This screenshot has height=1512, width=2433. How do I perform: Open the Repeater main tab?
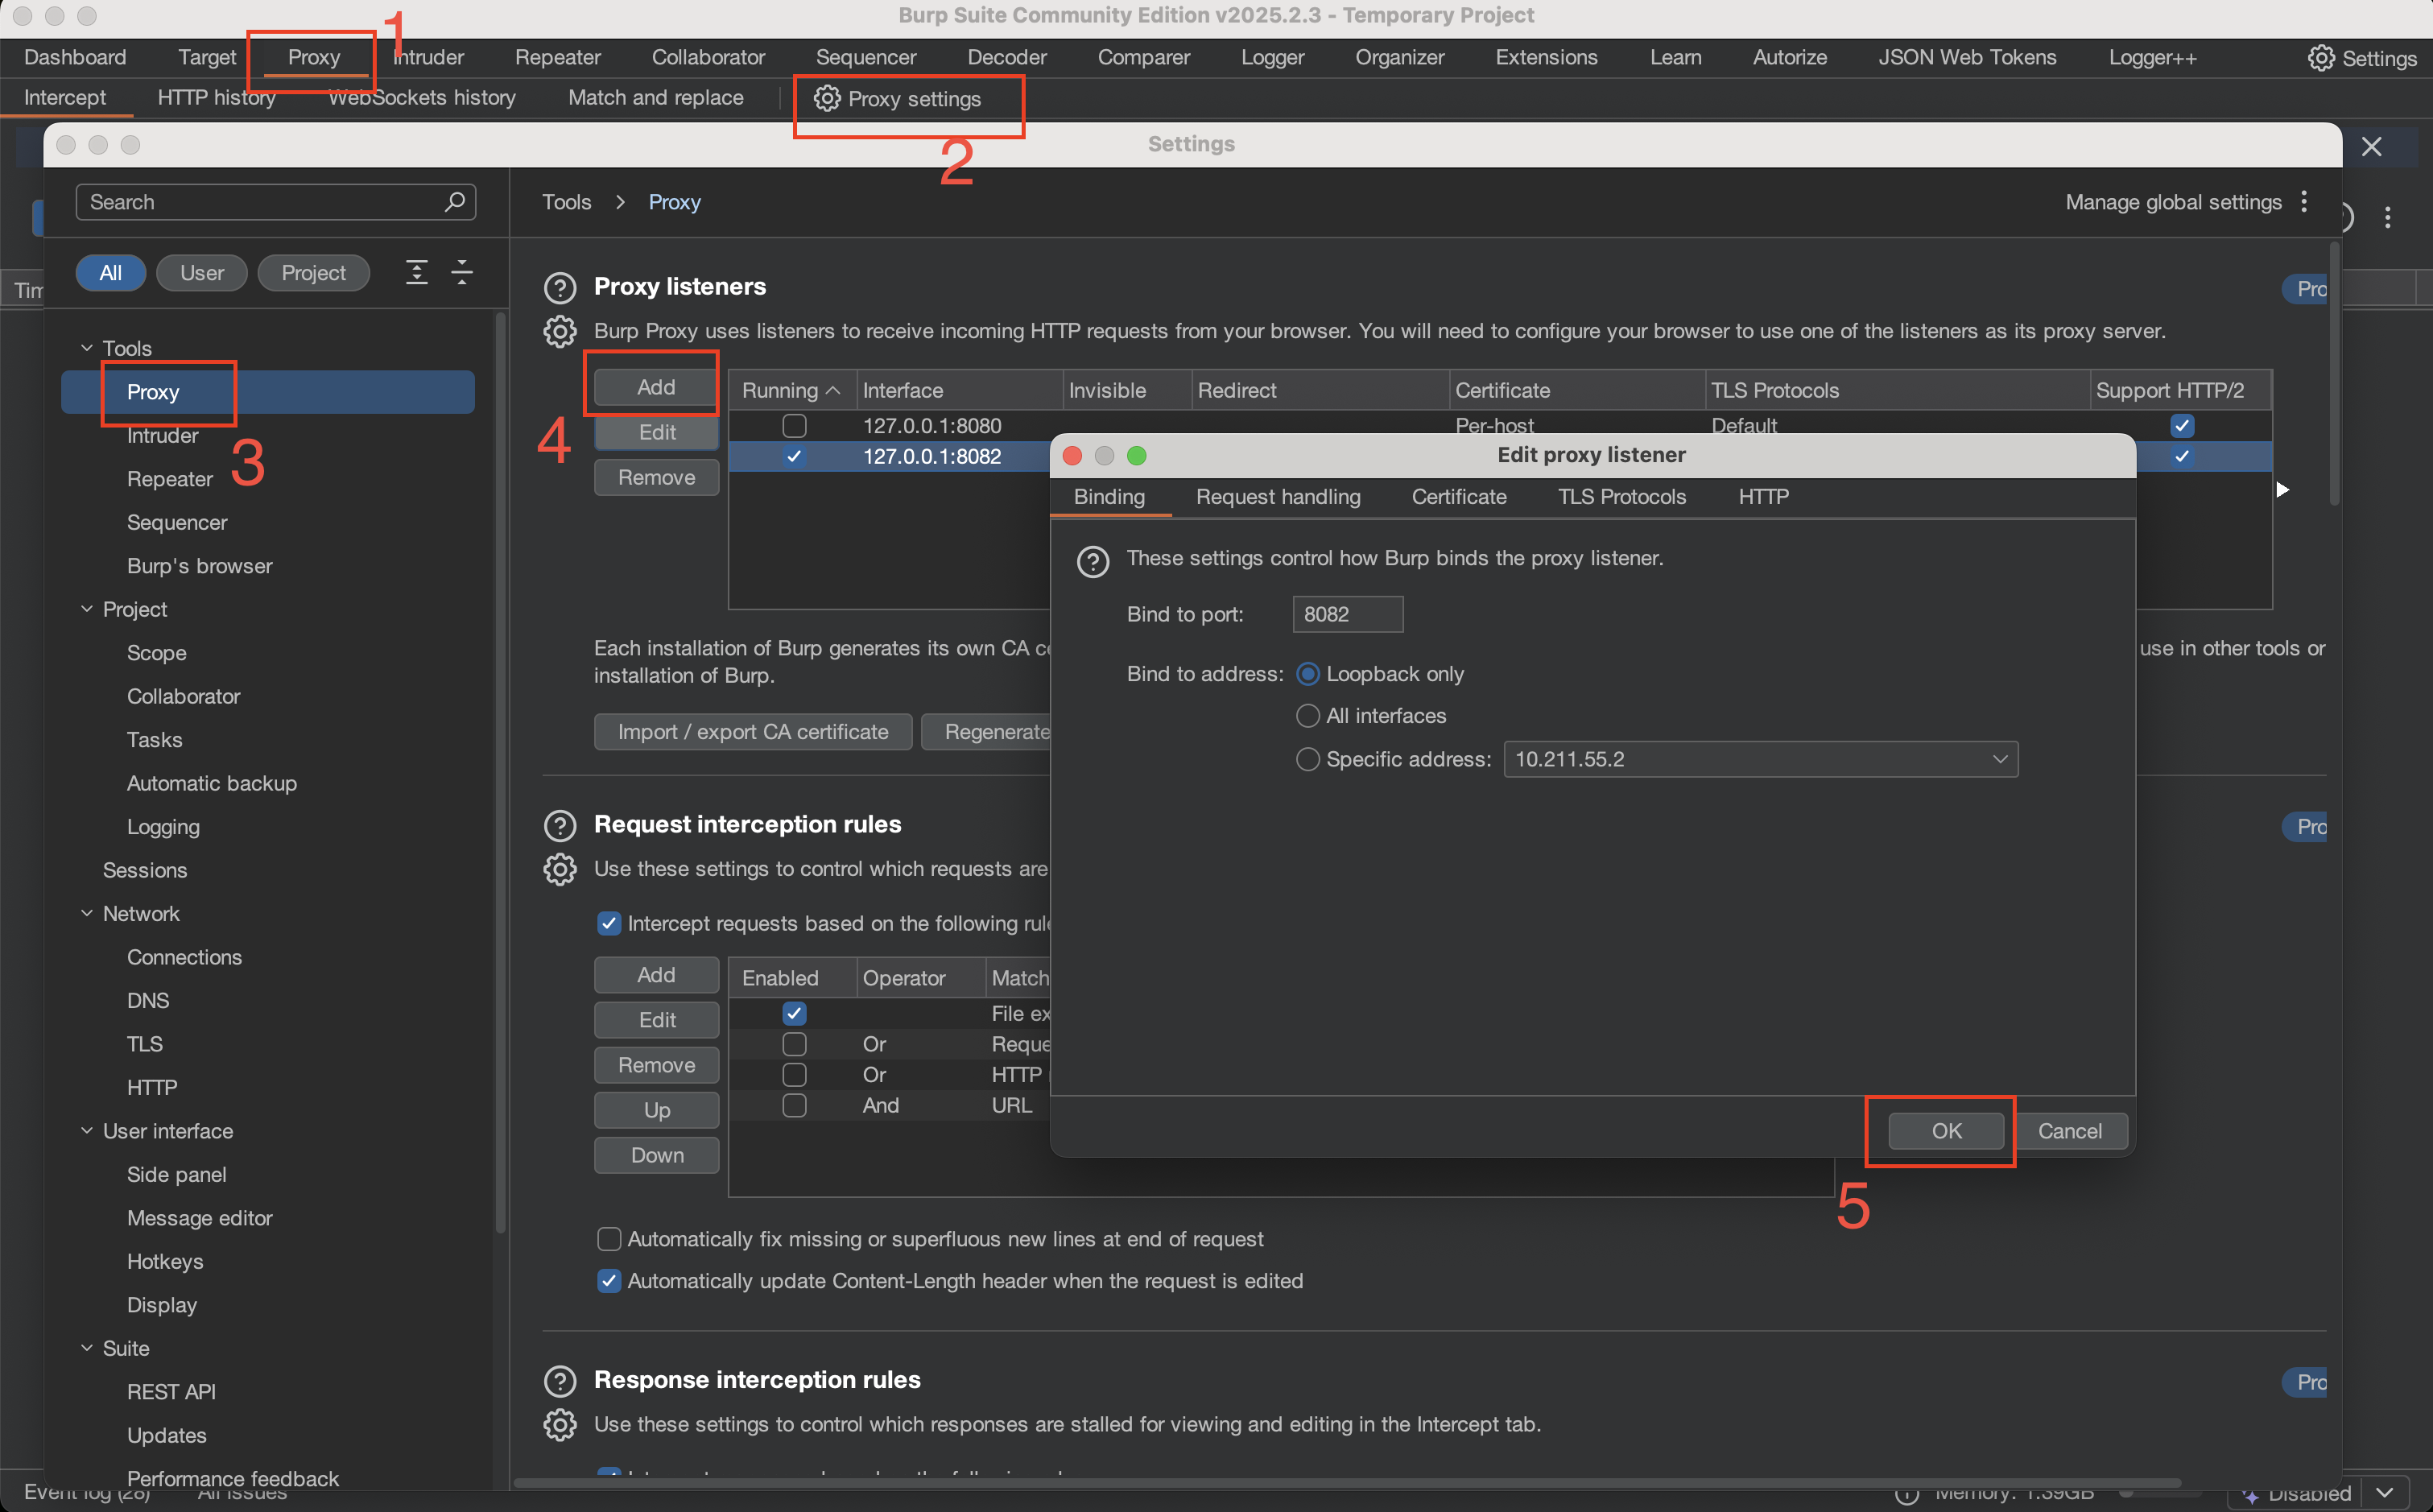[x=557, y=57]
